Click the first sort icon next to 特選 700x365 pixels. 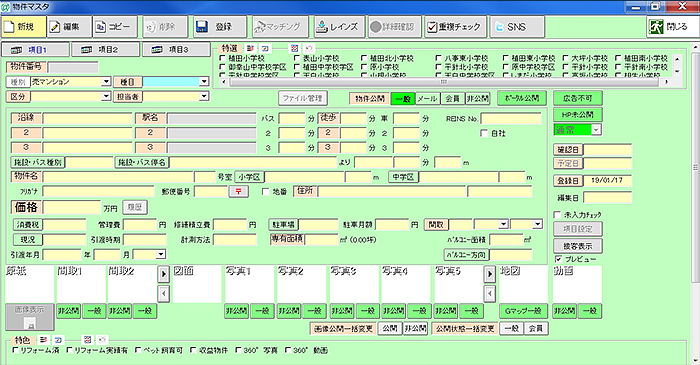(x=250, y=48)
